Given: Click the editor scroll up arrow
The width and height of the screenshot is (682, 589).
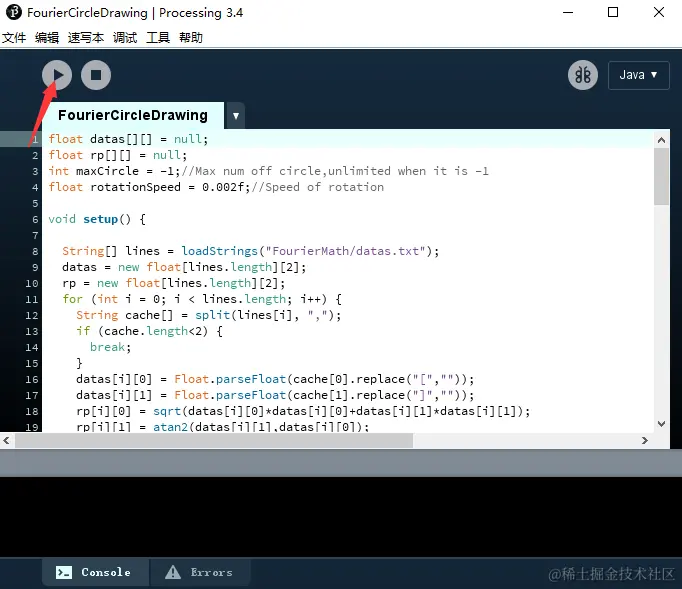Looking at the screenshot, I should pyautogui.click(x=662, y=140).
